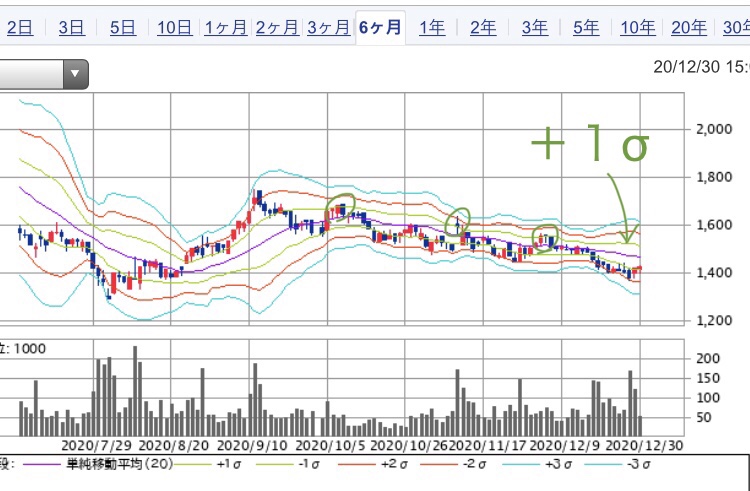The width and height of the screenshot is (750, 491).
Task: Switch to the 3日 range tab
Action: [71, 28]
